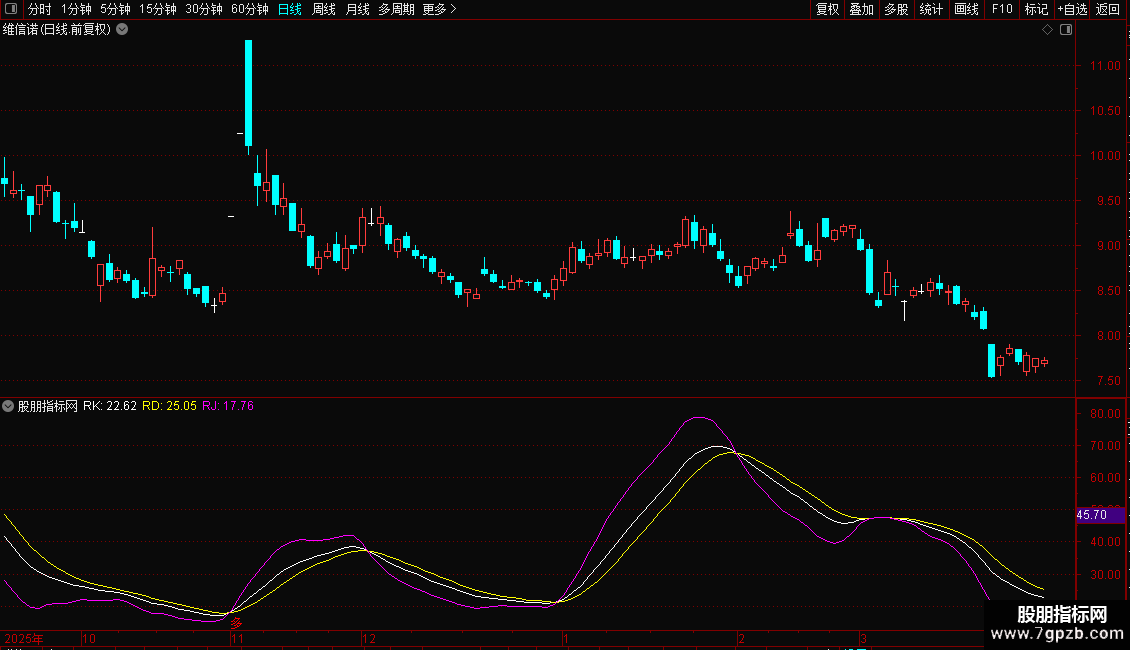Select the 周线 weekly period tab
The height and width of the screenshot is (650, 1130).
[x=324, y=9]
